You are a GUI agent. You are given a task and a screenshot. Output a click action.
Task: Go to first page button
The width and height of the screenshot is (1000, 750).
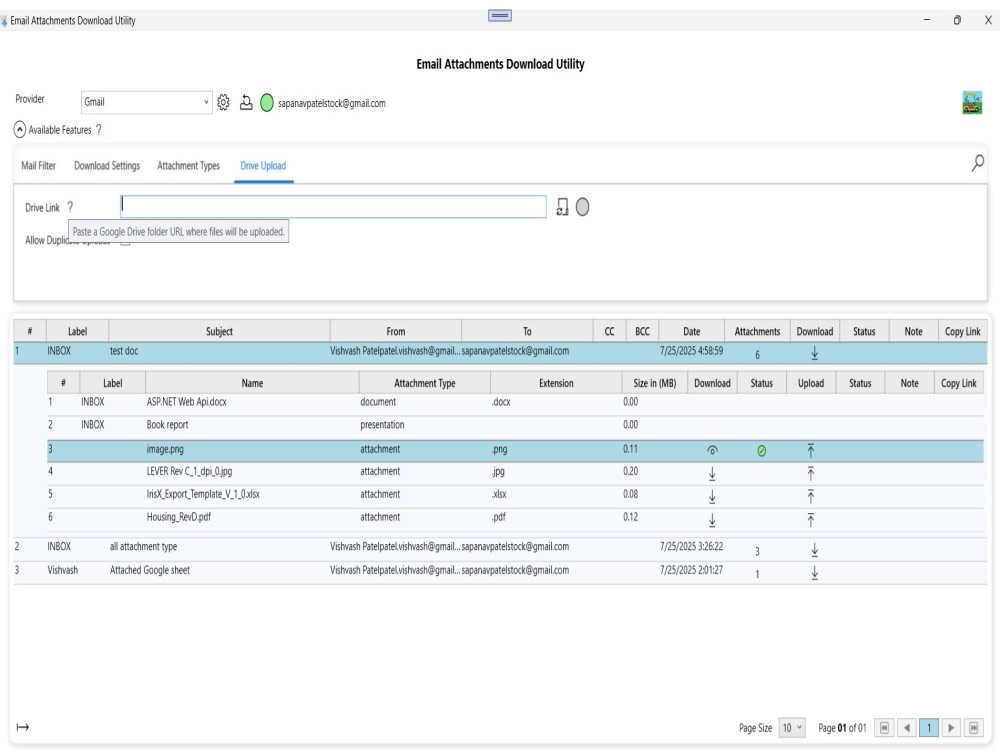(884, 728)
